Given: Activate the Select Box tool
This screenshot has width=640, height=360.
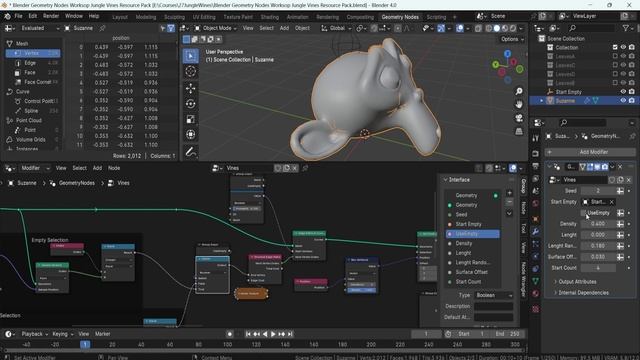Looking at the screenshot, I should 190,56.
